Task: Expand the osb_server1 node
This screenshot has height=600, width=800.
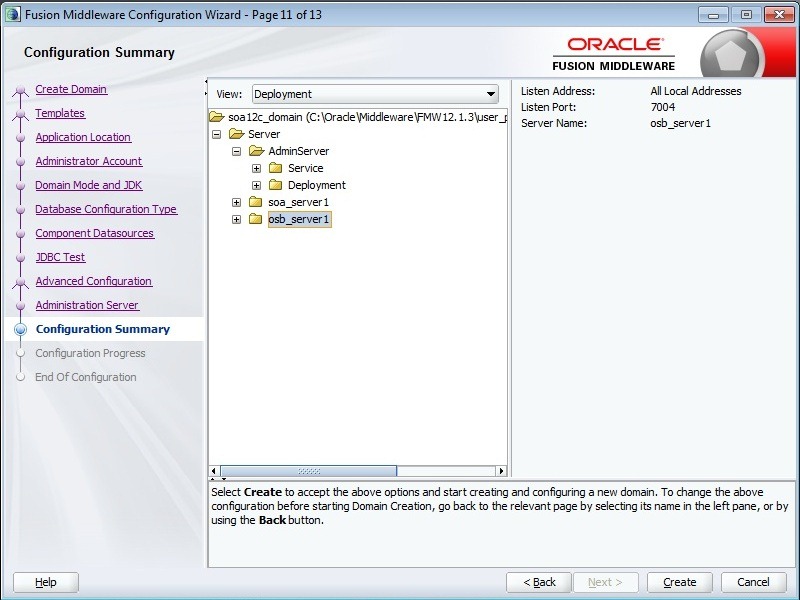Action: (x=236, y=219)
